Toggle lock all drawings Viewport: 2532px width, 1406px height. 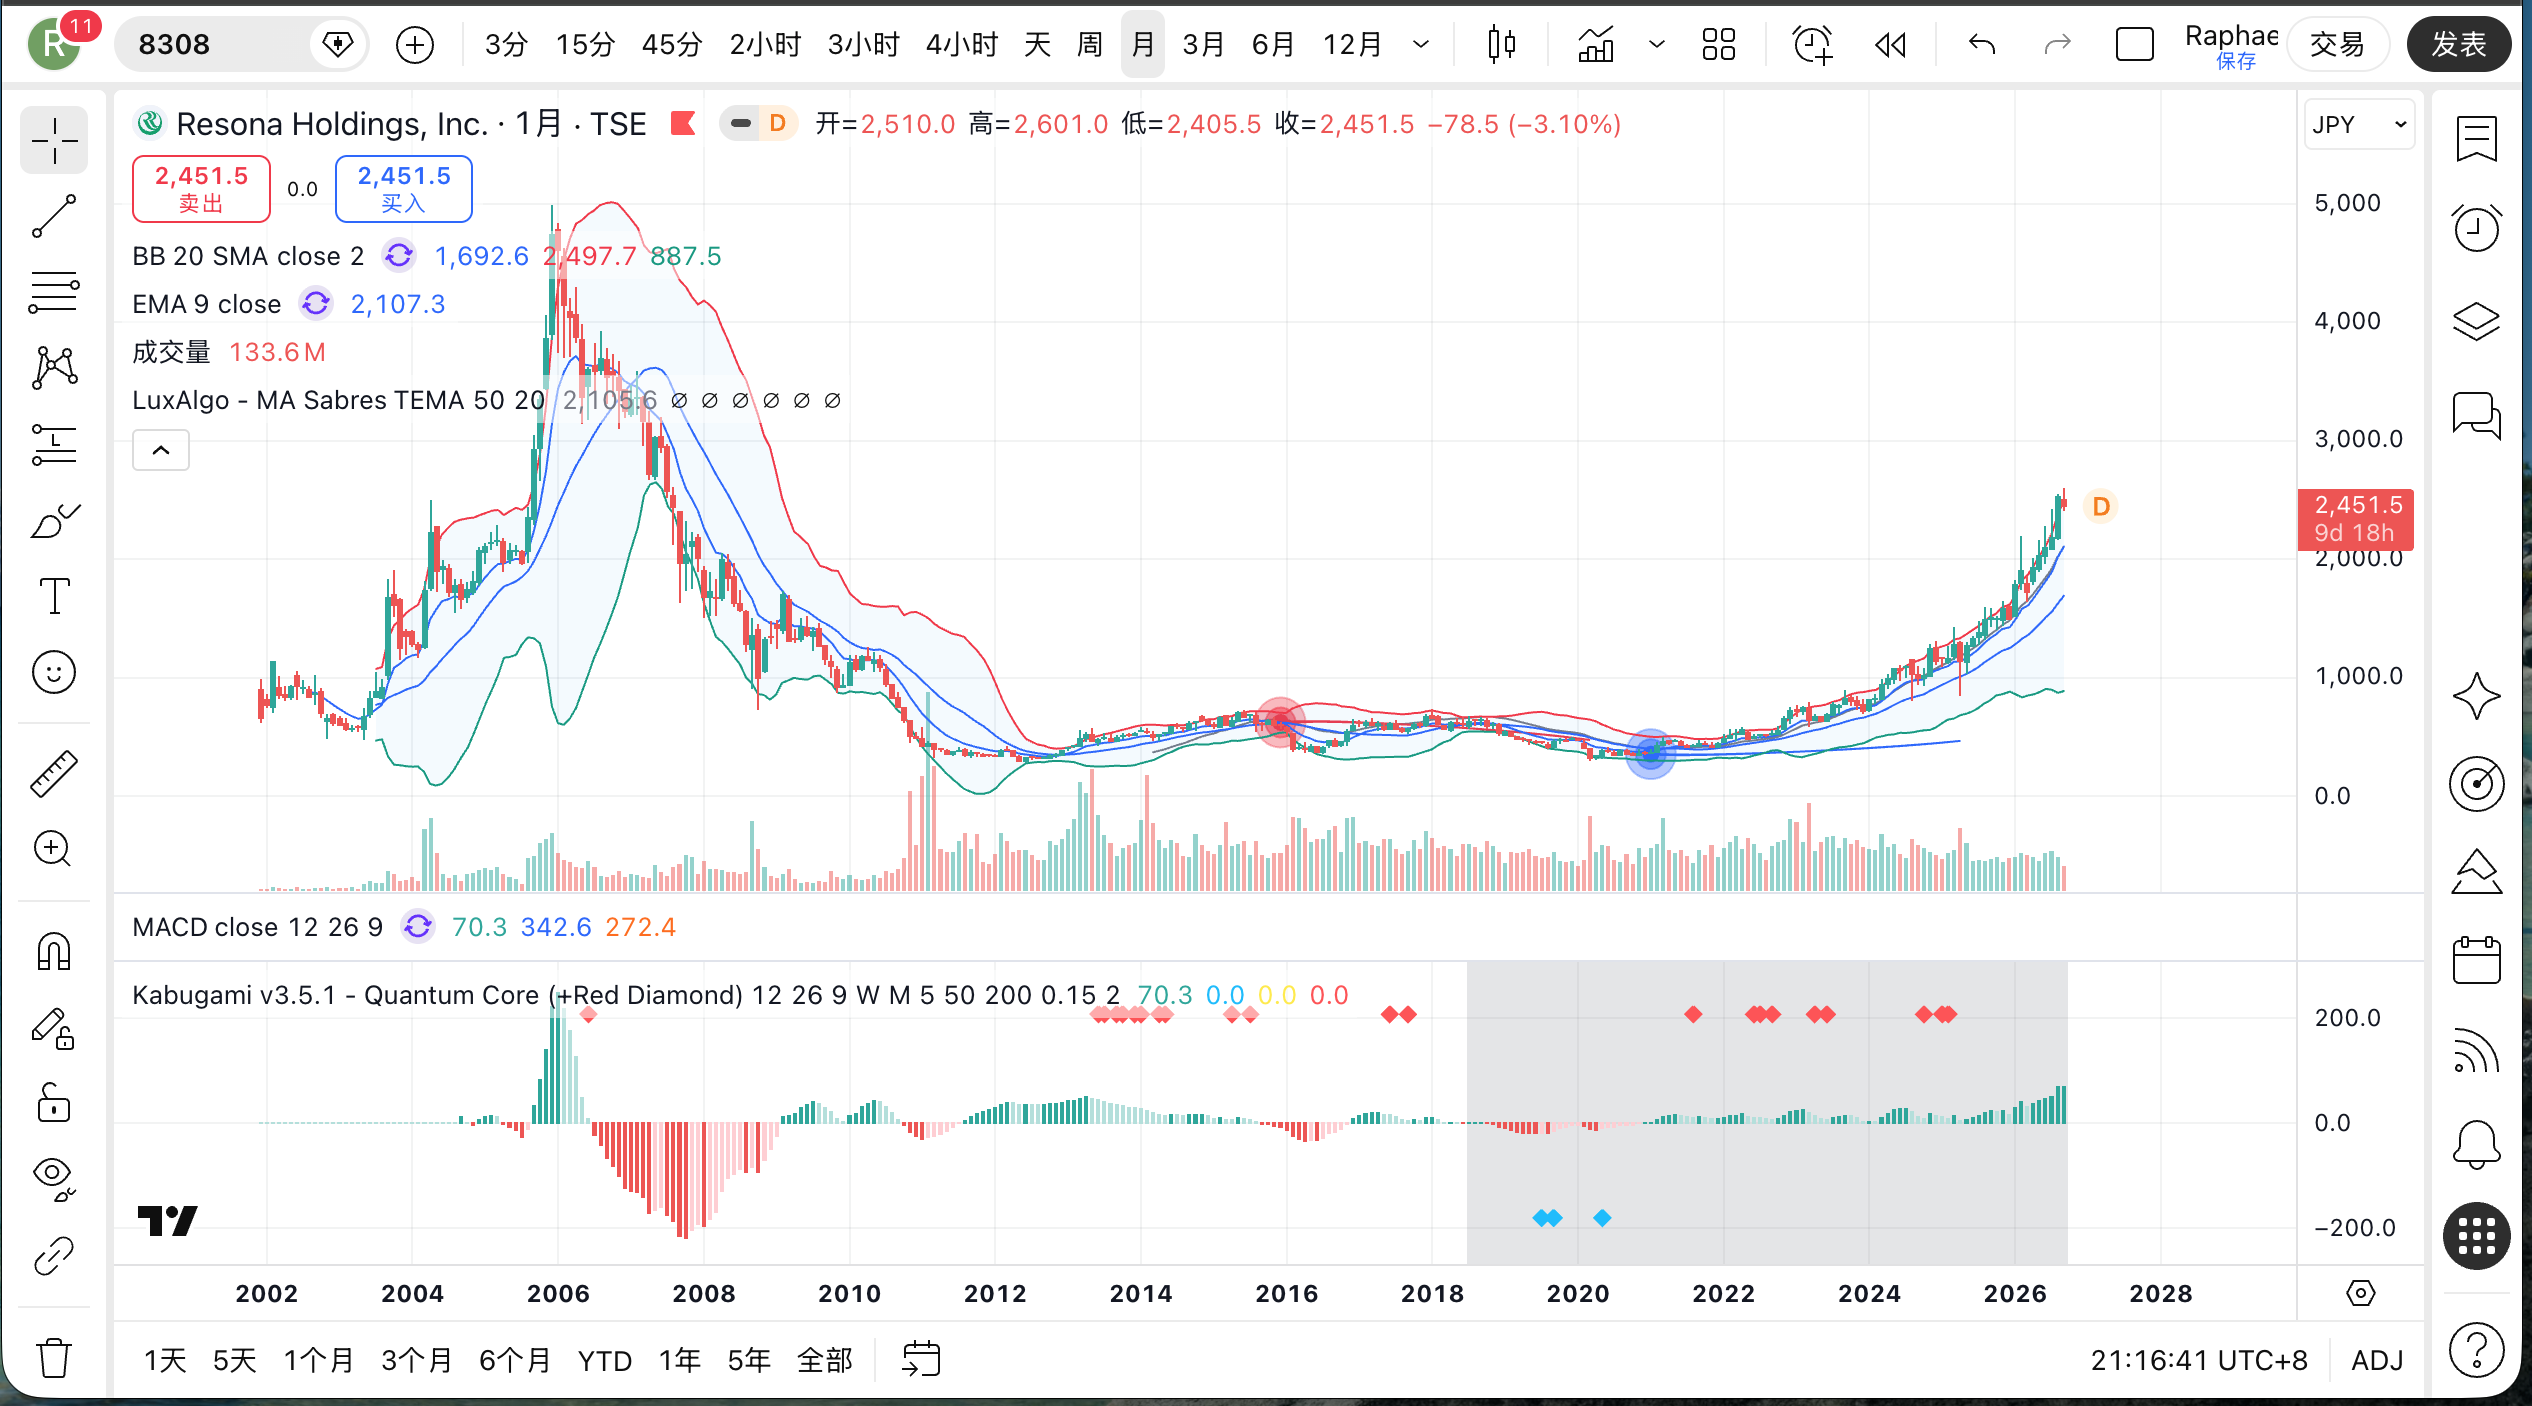tap(54, 1103)
